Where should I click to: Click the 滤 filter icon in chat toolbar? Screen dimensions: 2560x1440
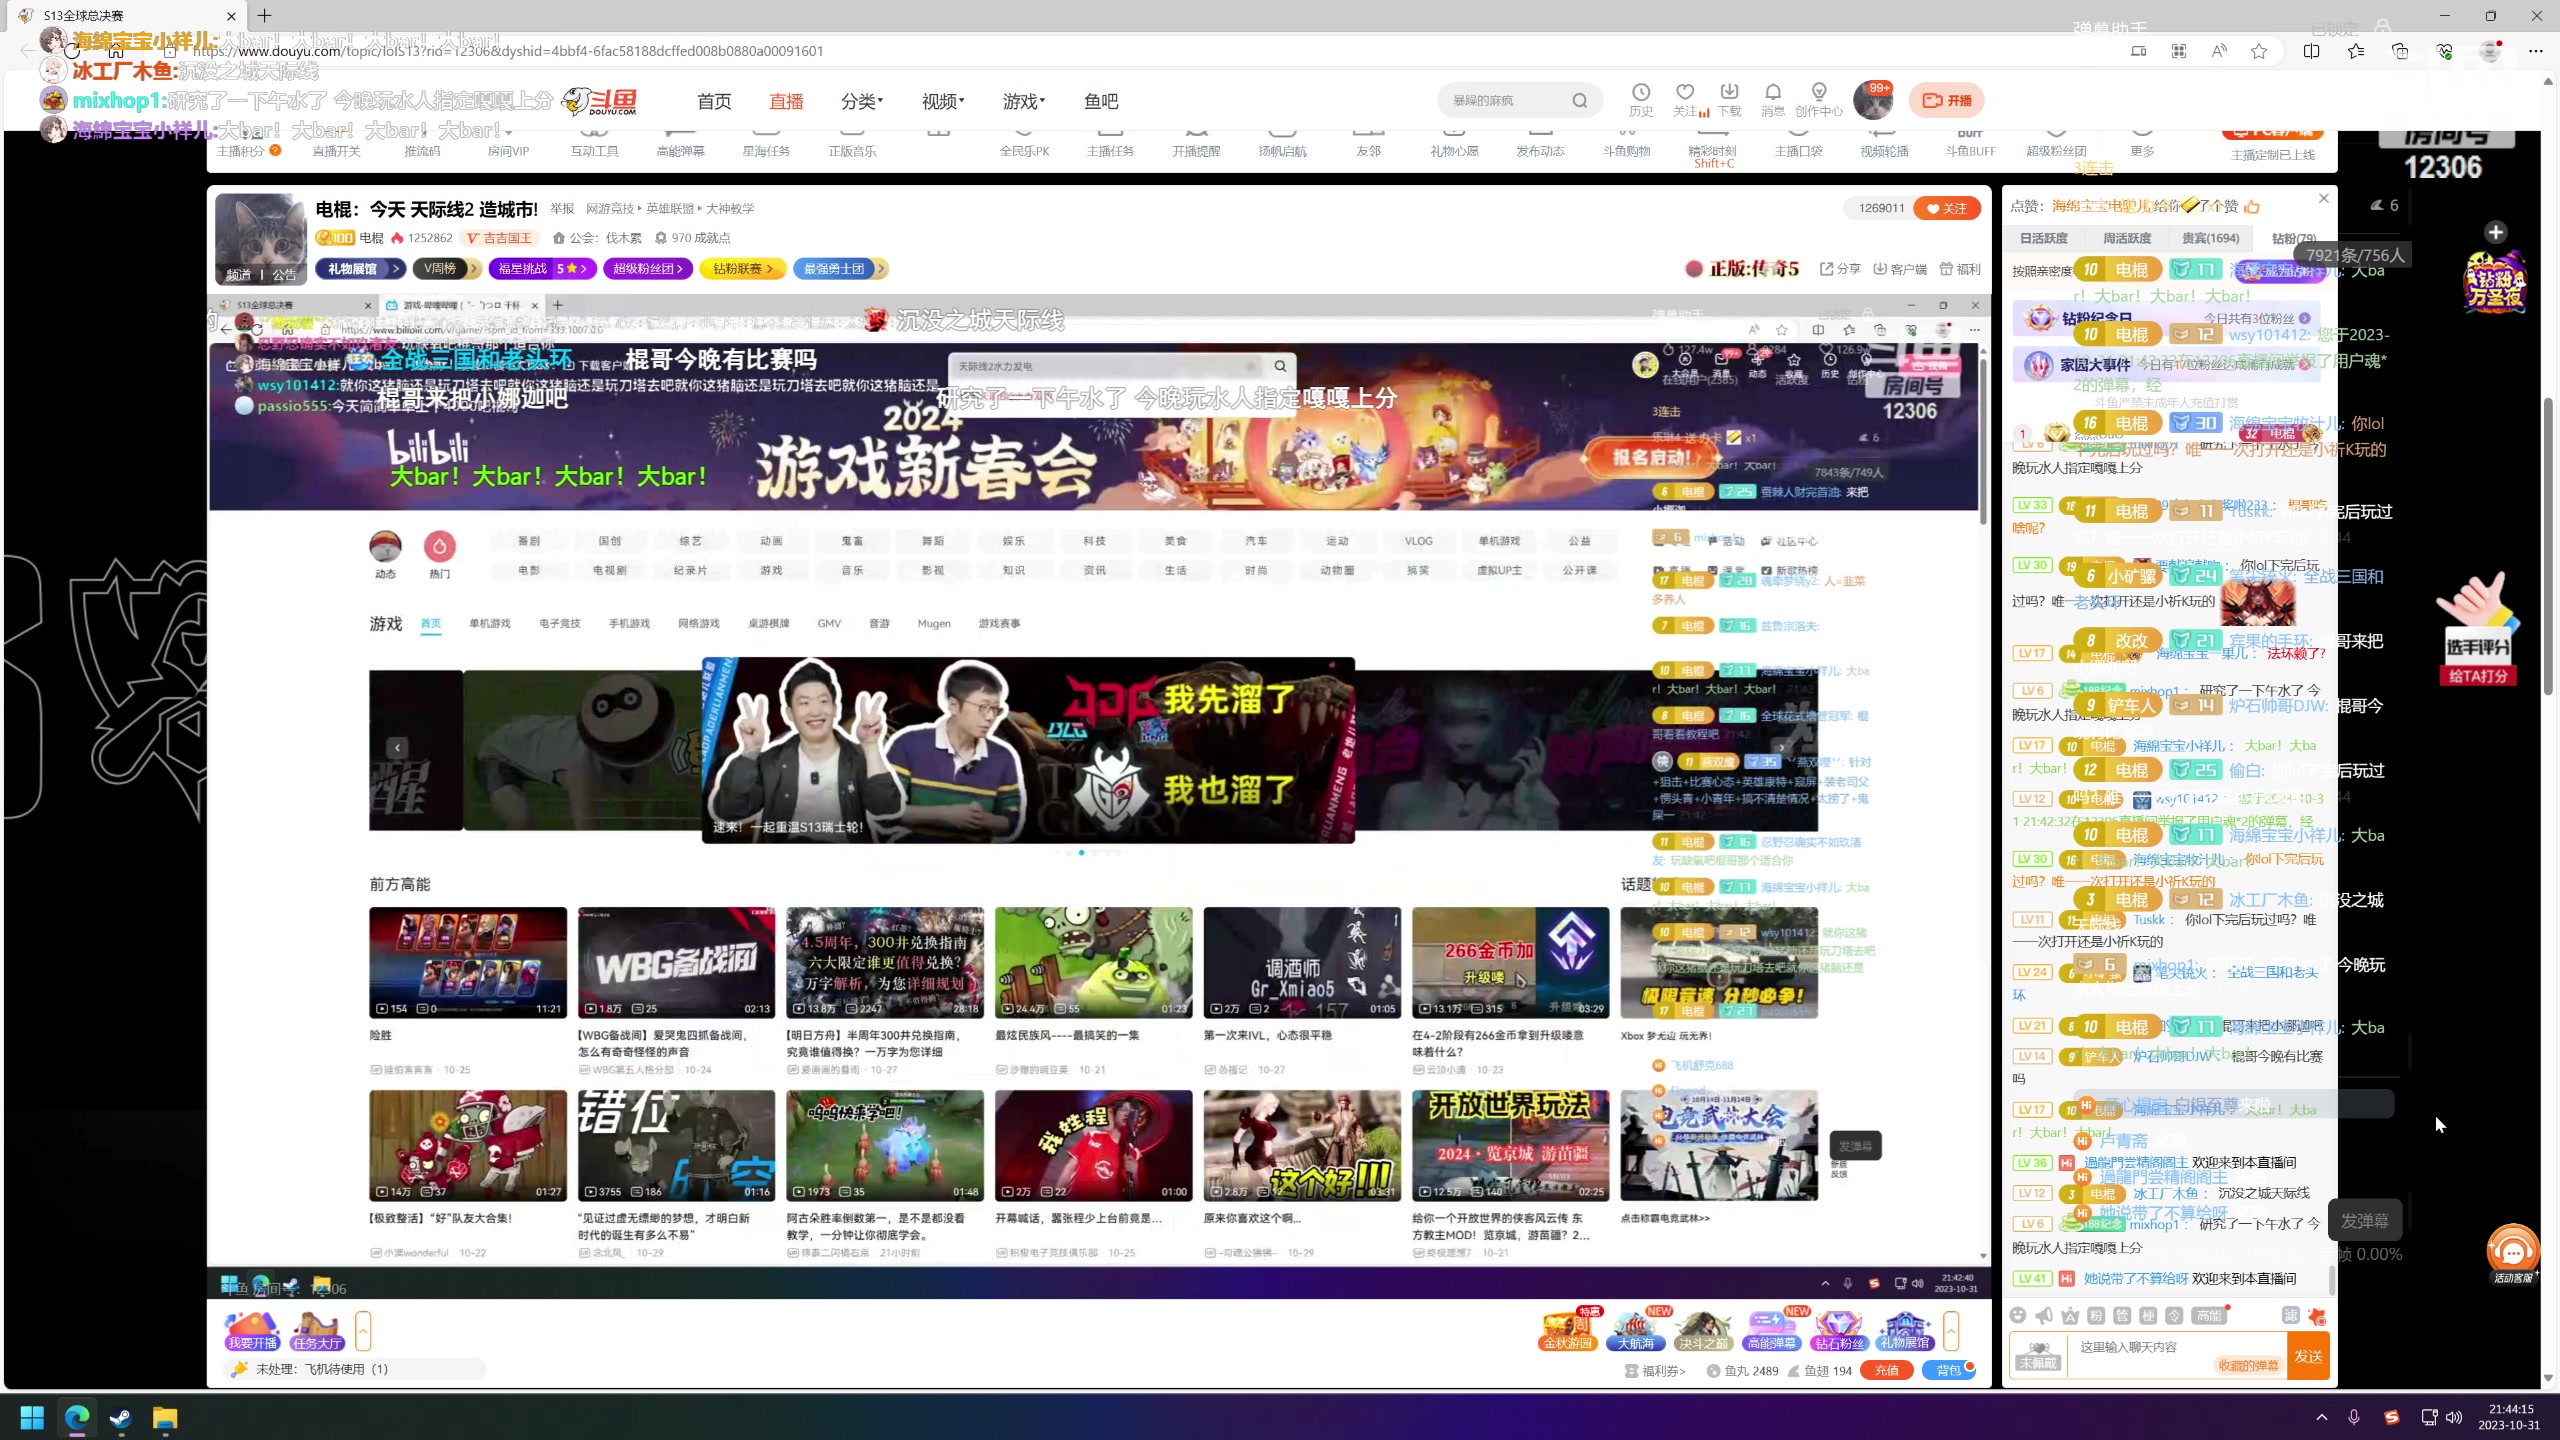2290,1316
